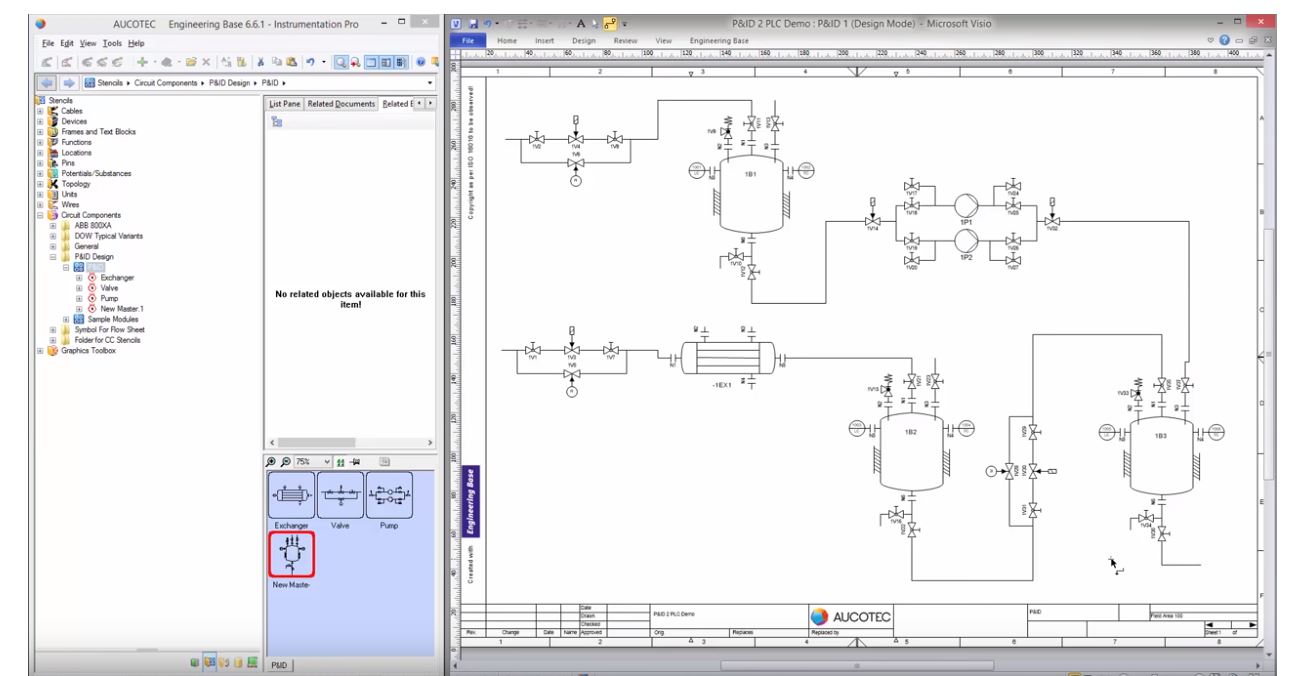Viewport: 1291px width, 676px height.
Task: Select the Valve master in the tree
Action: click(109, 287)
